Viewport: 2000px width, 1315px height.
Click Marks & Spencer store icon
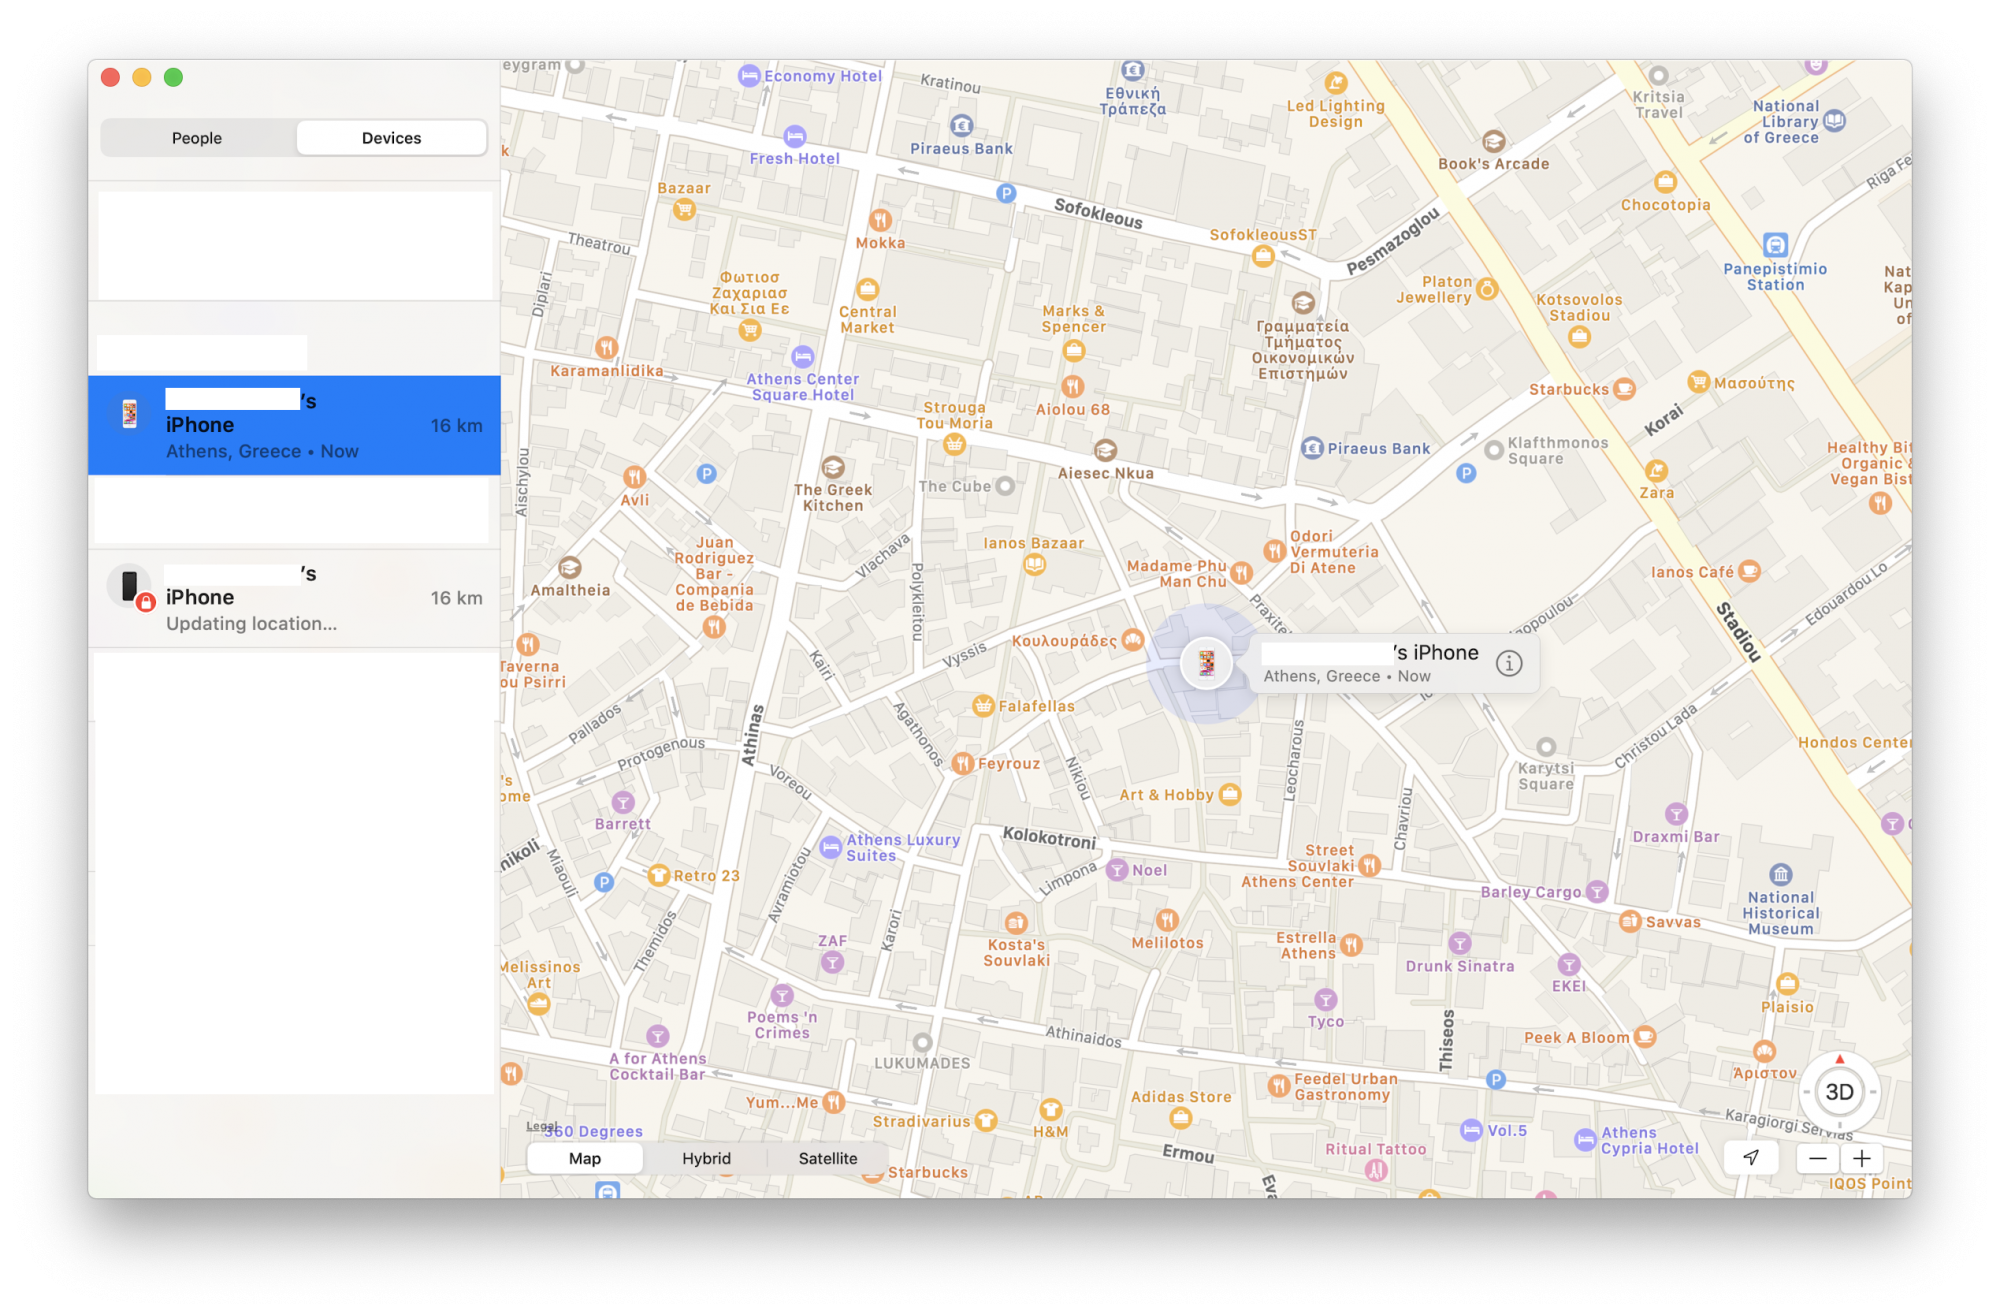point(1074,350)
